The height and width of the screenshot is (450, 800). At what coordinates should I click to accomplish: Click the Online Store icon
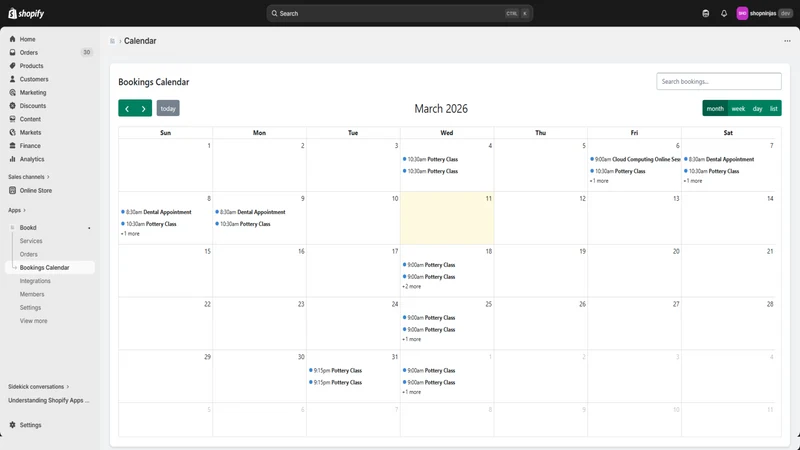pos(12,190)
